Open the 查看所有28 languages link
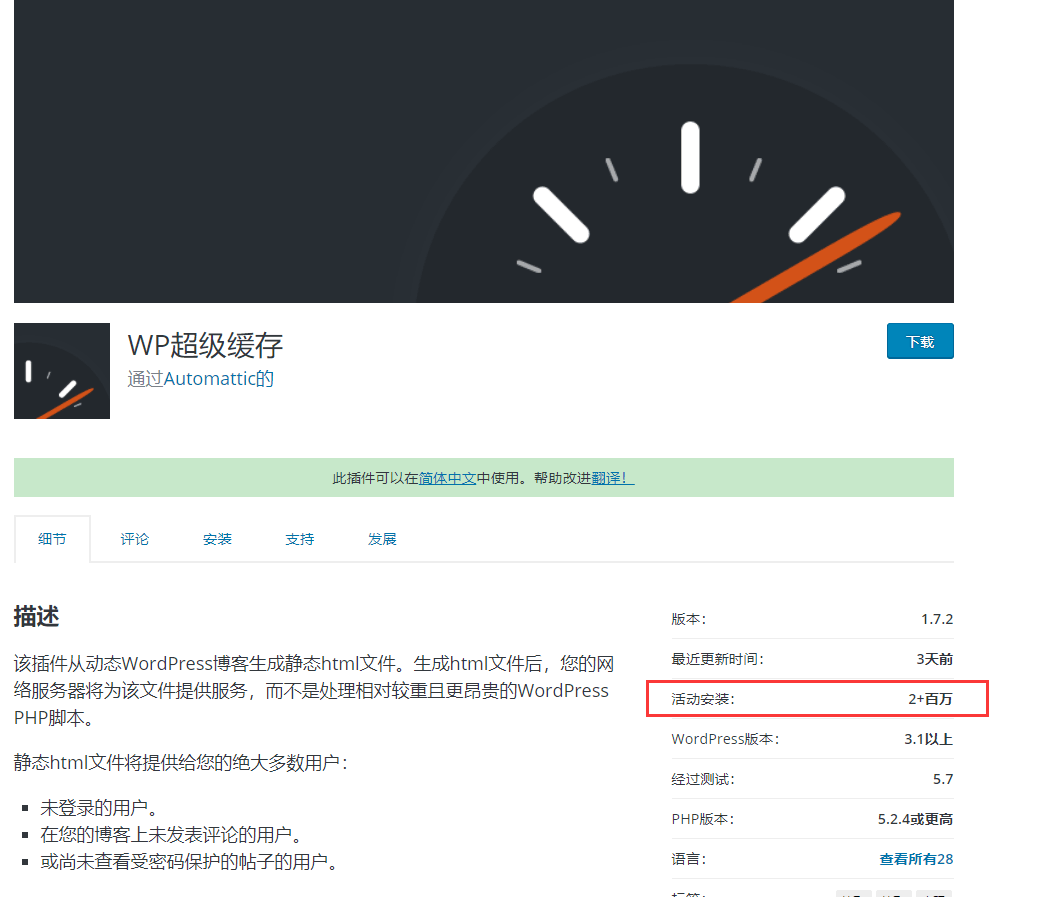 [916, 859]
